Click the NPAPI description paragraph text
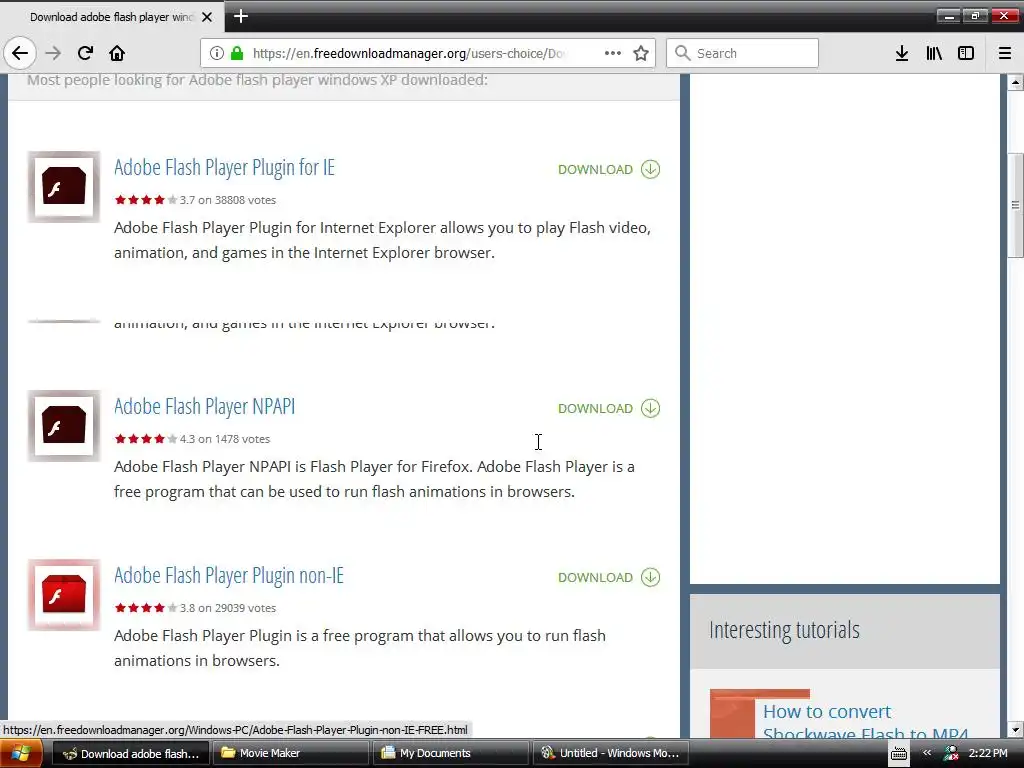The height and width of the screenshot is (768, 1024). coord(374,479)
